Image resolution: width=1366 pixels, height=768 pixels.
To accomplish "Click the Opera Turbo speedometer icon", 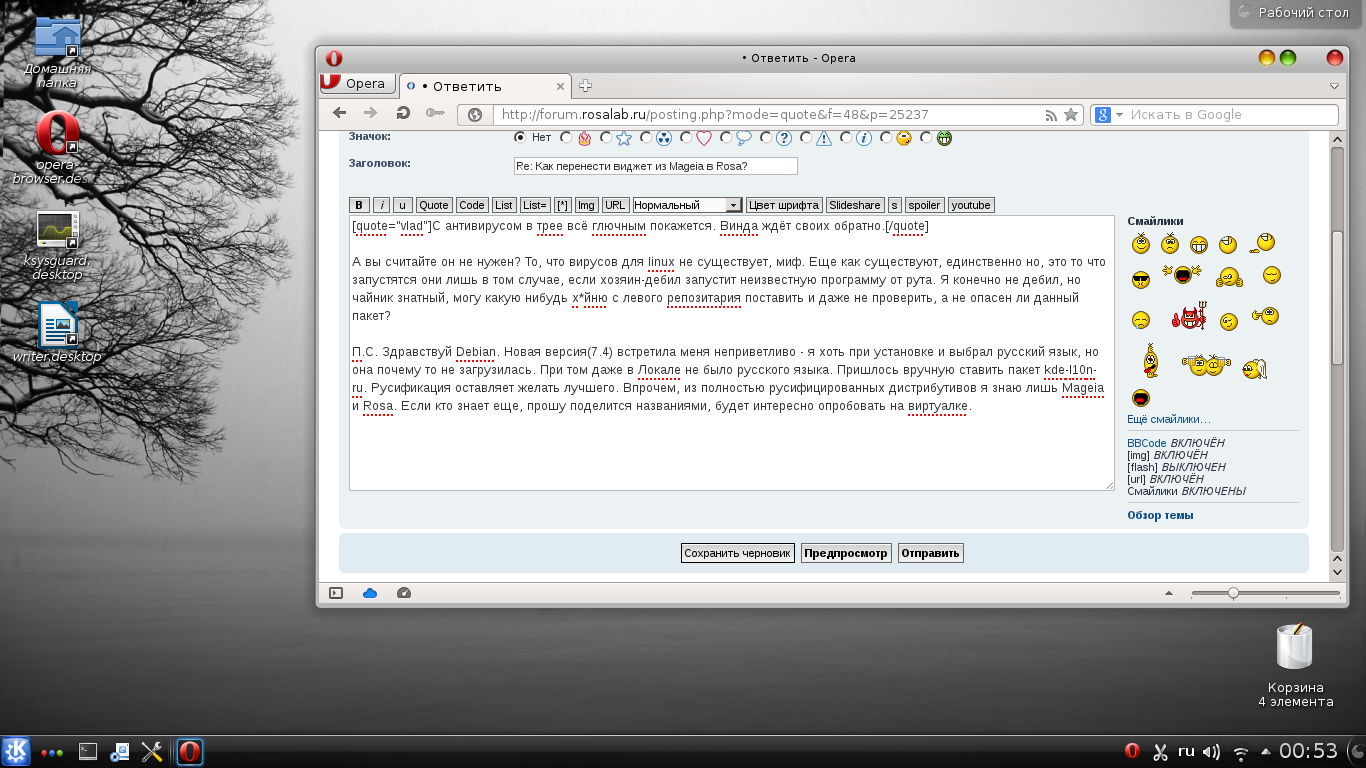I will pos(404,593).
